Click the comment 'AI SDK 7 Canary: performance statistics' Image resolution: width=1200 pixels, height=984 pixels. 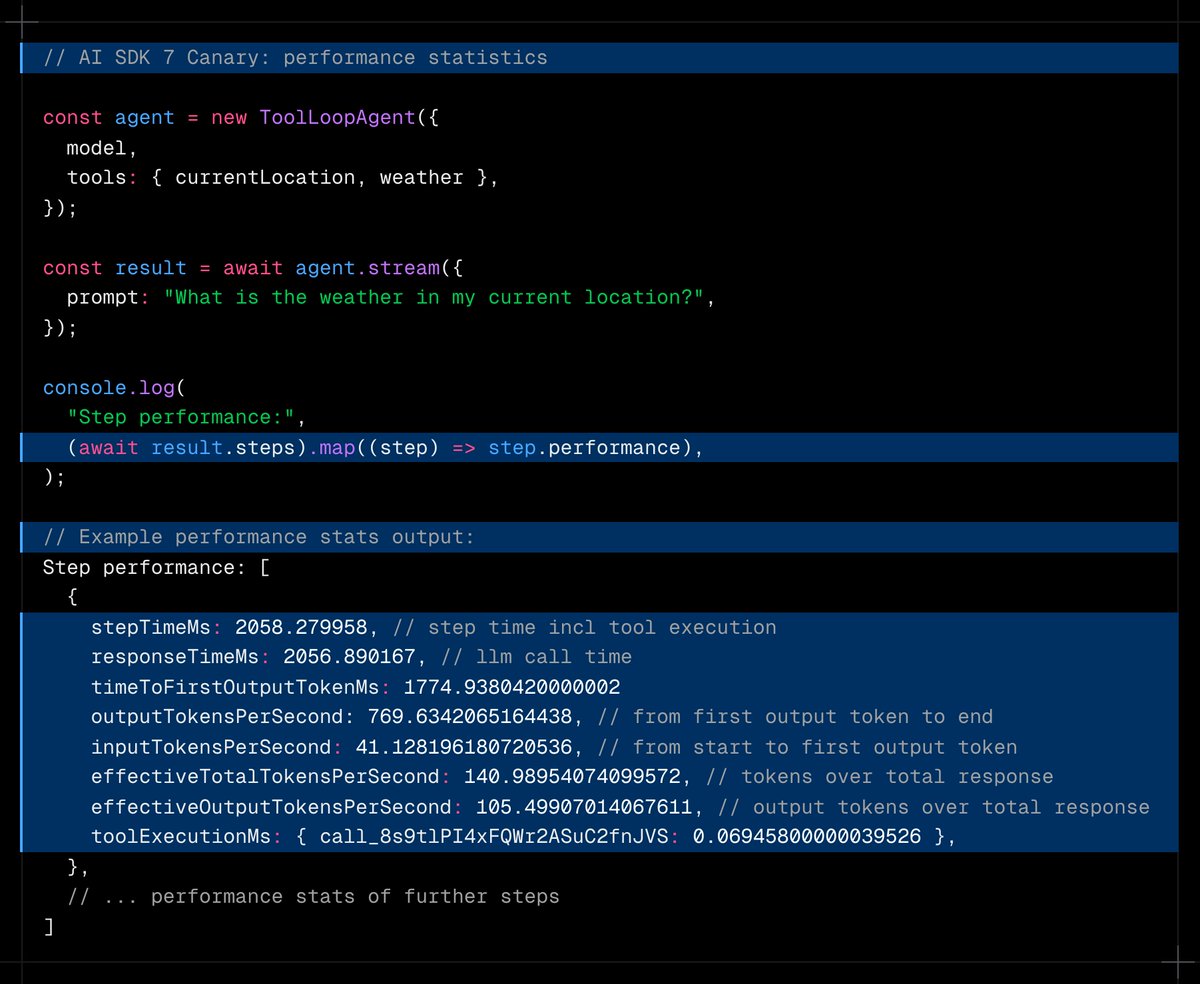tap(295, 57)
